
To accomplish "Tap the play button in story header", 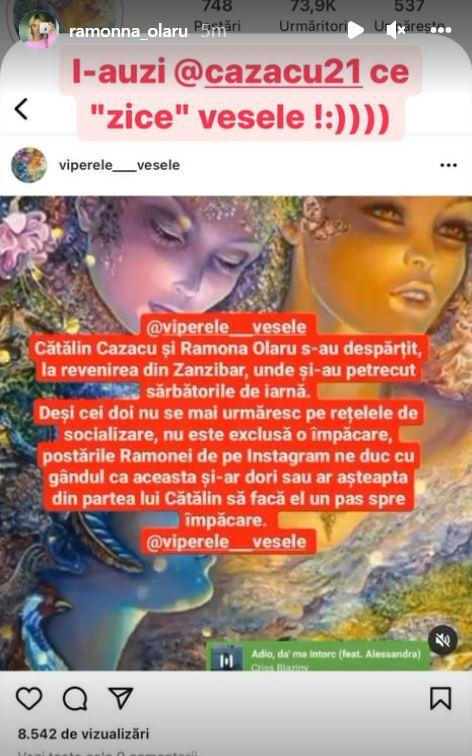I will pyautogui.click(x=355, y=30).
